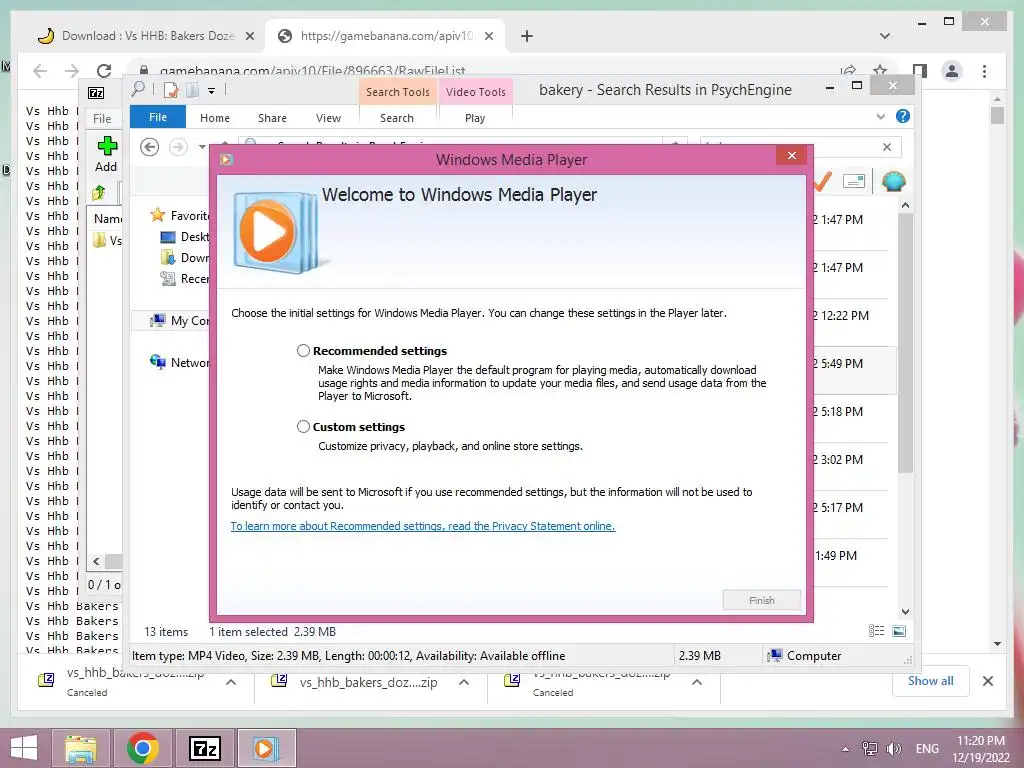Go back in Chrome

(x=40, y=71)
